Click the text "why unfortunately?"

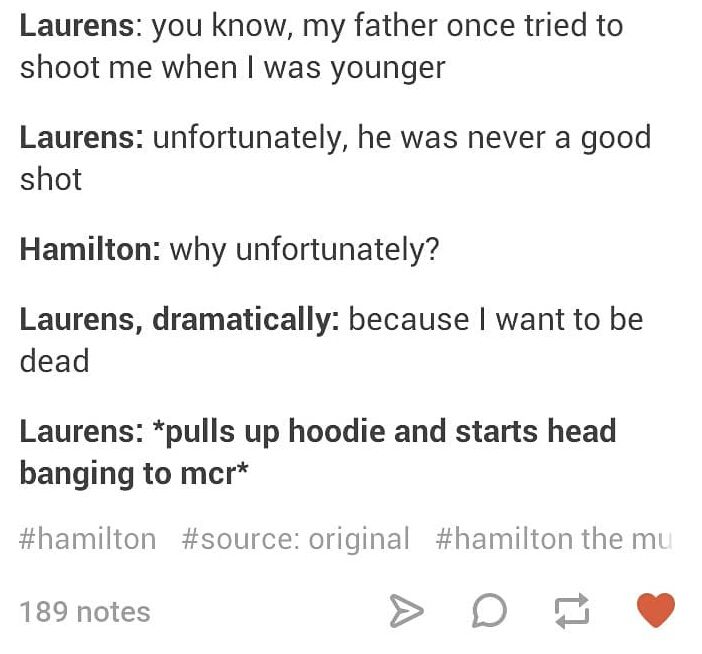(304, 249)
